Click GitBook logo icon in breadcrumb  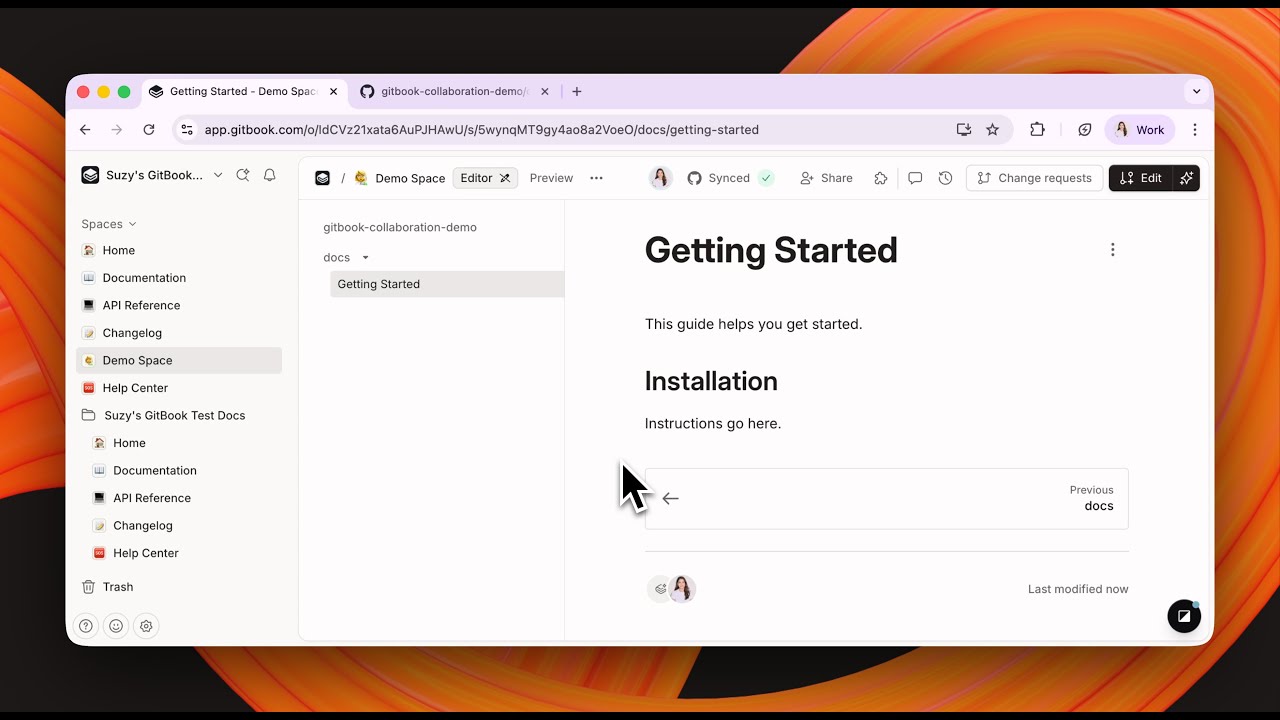click(322, 178)
